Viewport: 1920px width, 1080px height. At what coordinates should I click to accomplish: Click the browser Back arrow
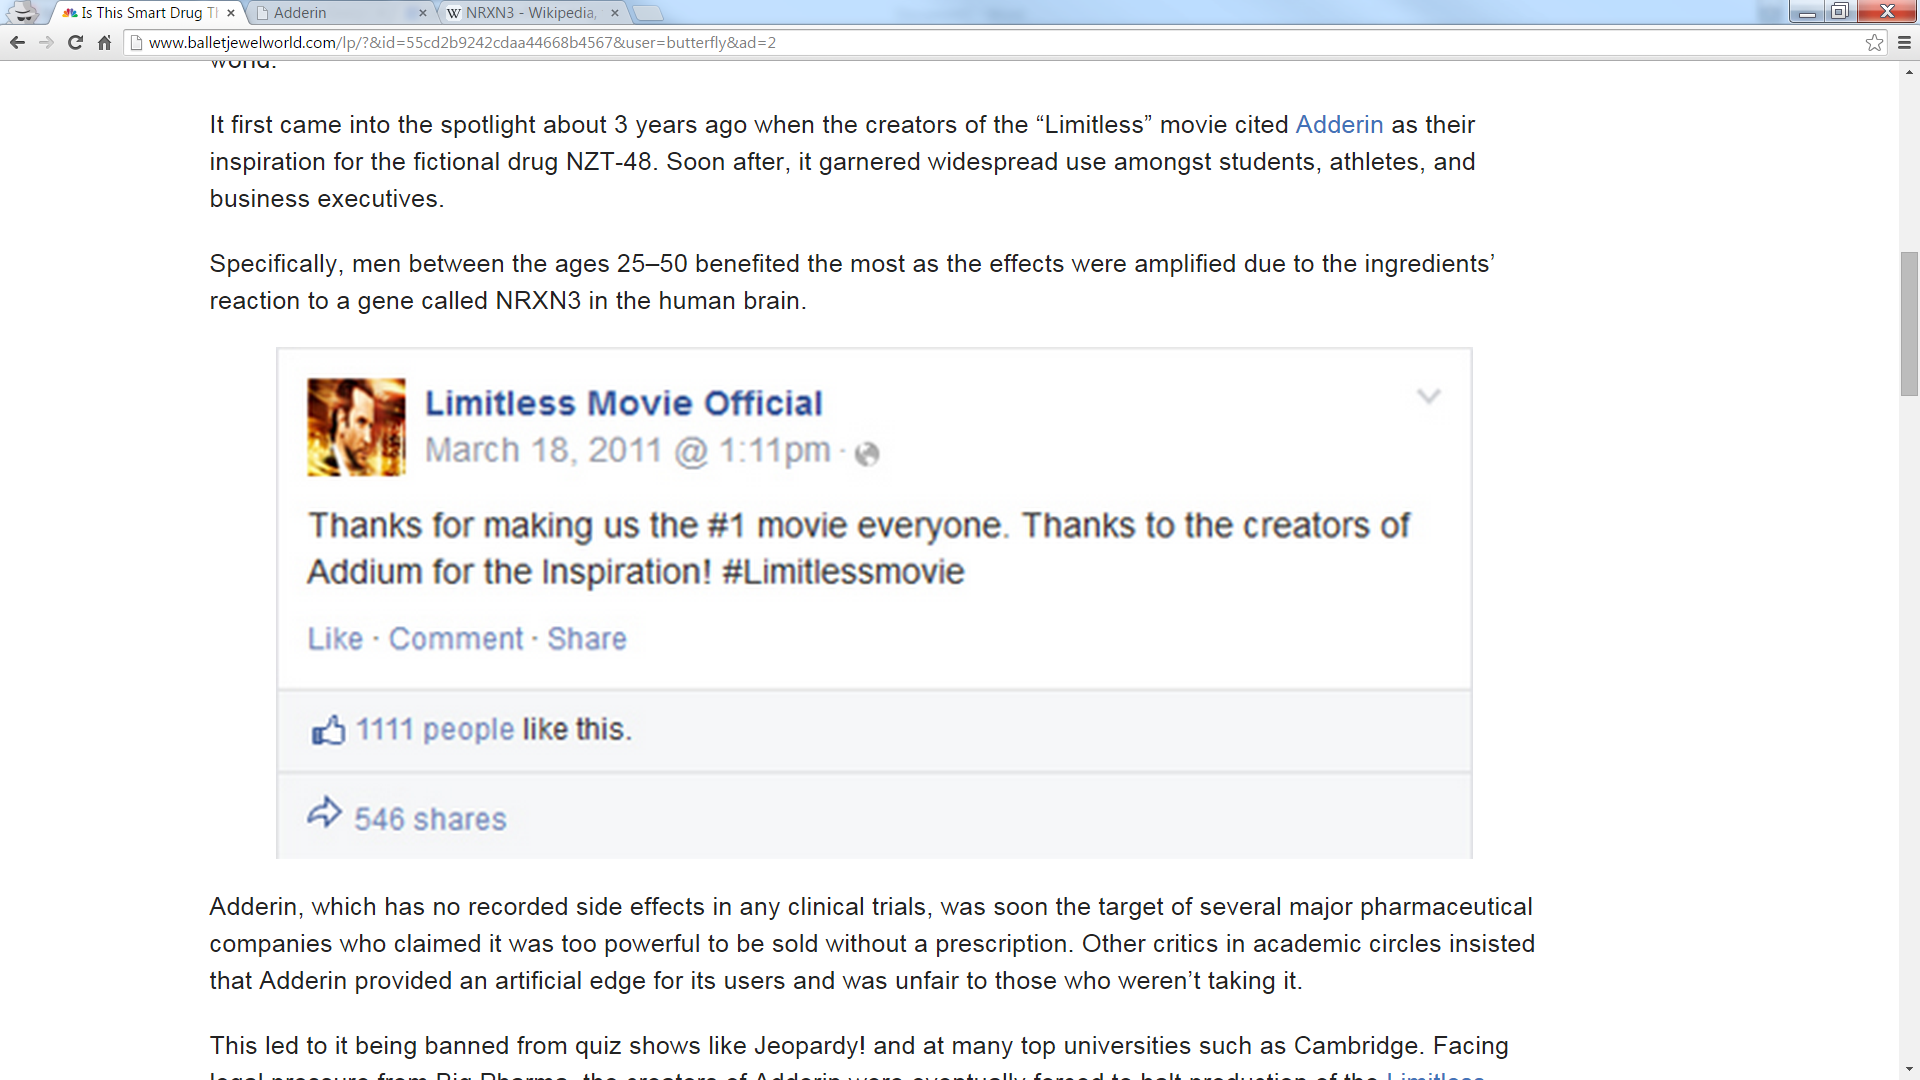[17, 43]
